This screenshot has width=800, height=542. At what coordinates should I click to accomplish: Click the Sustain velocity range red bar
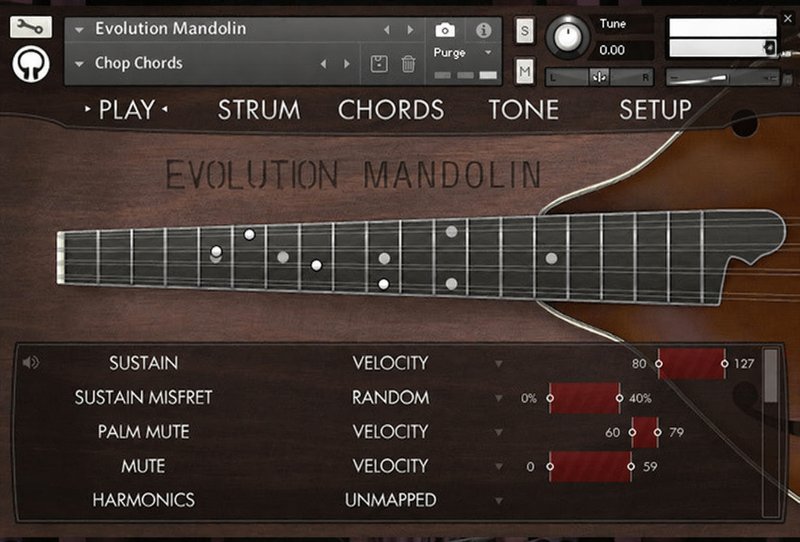[692, 363]
